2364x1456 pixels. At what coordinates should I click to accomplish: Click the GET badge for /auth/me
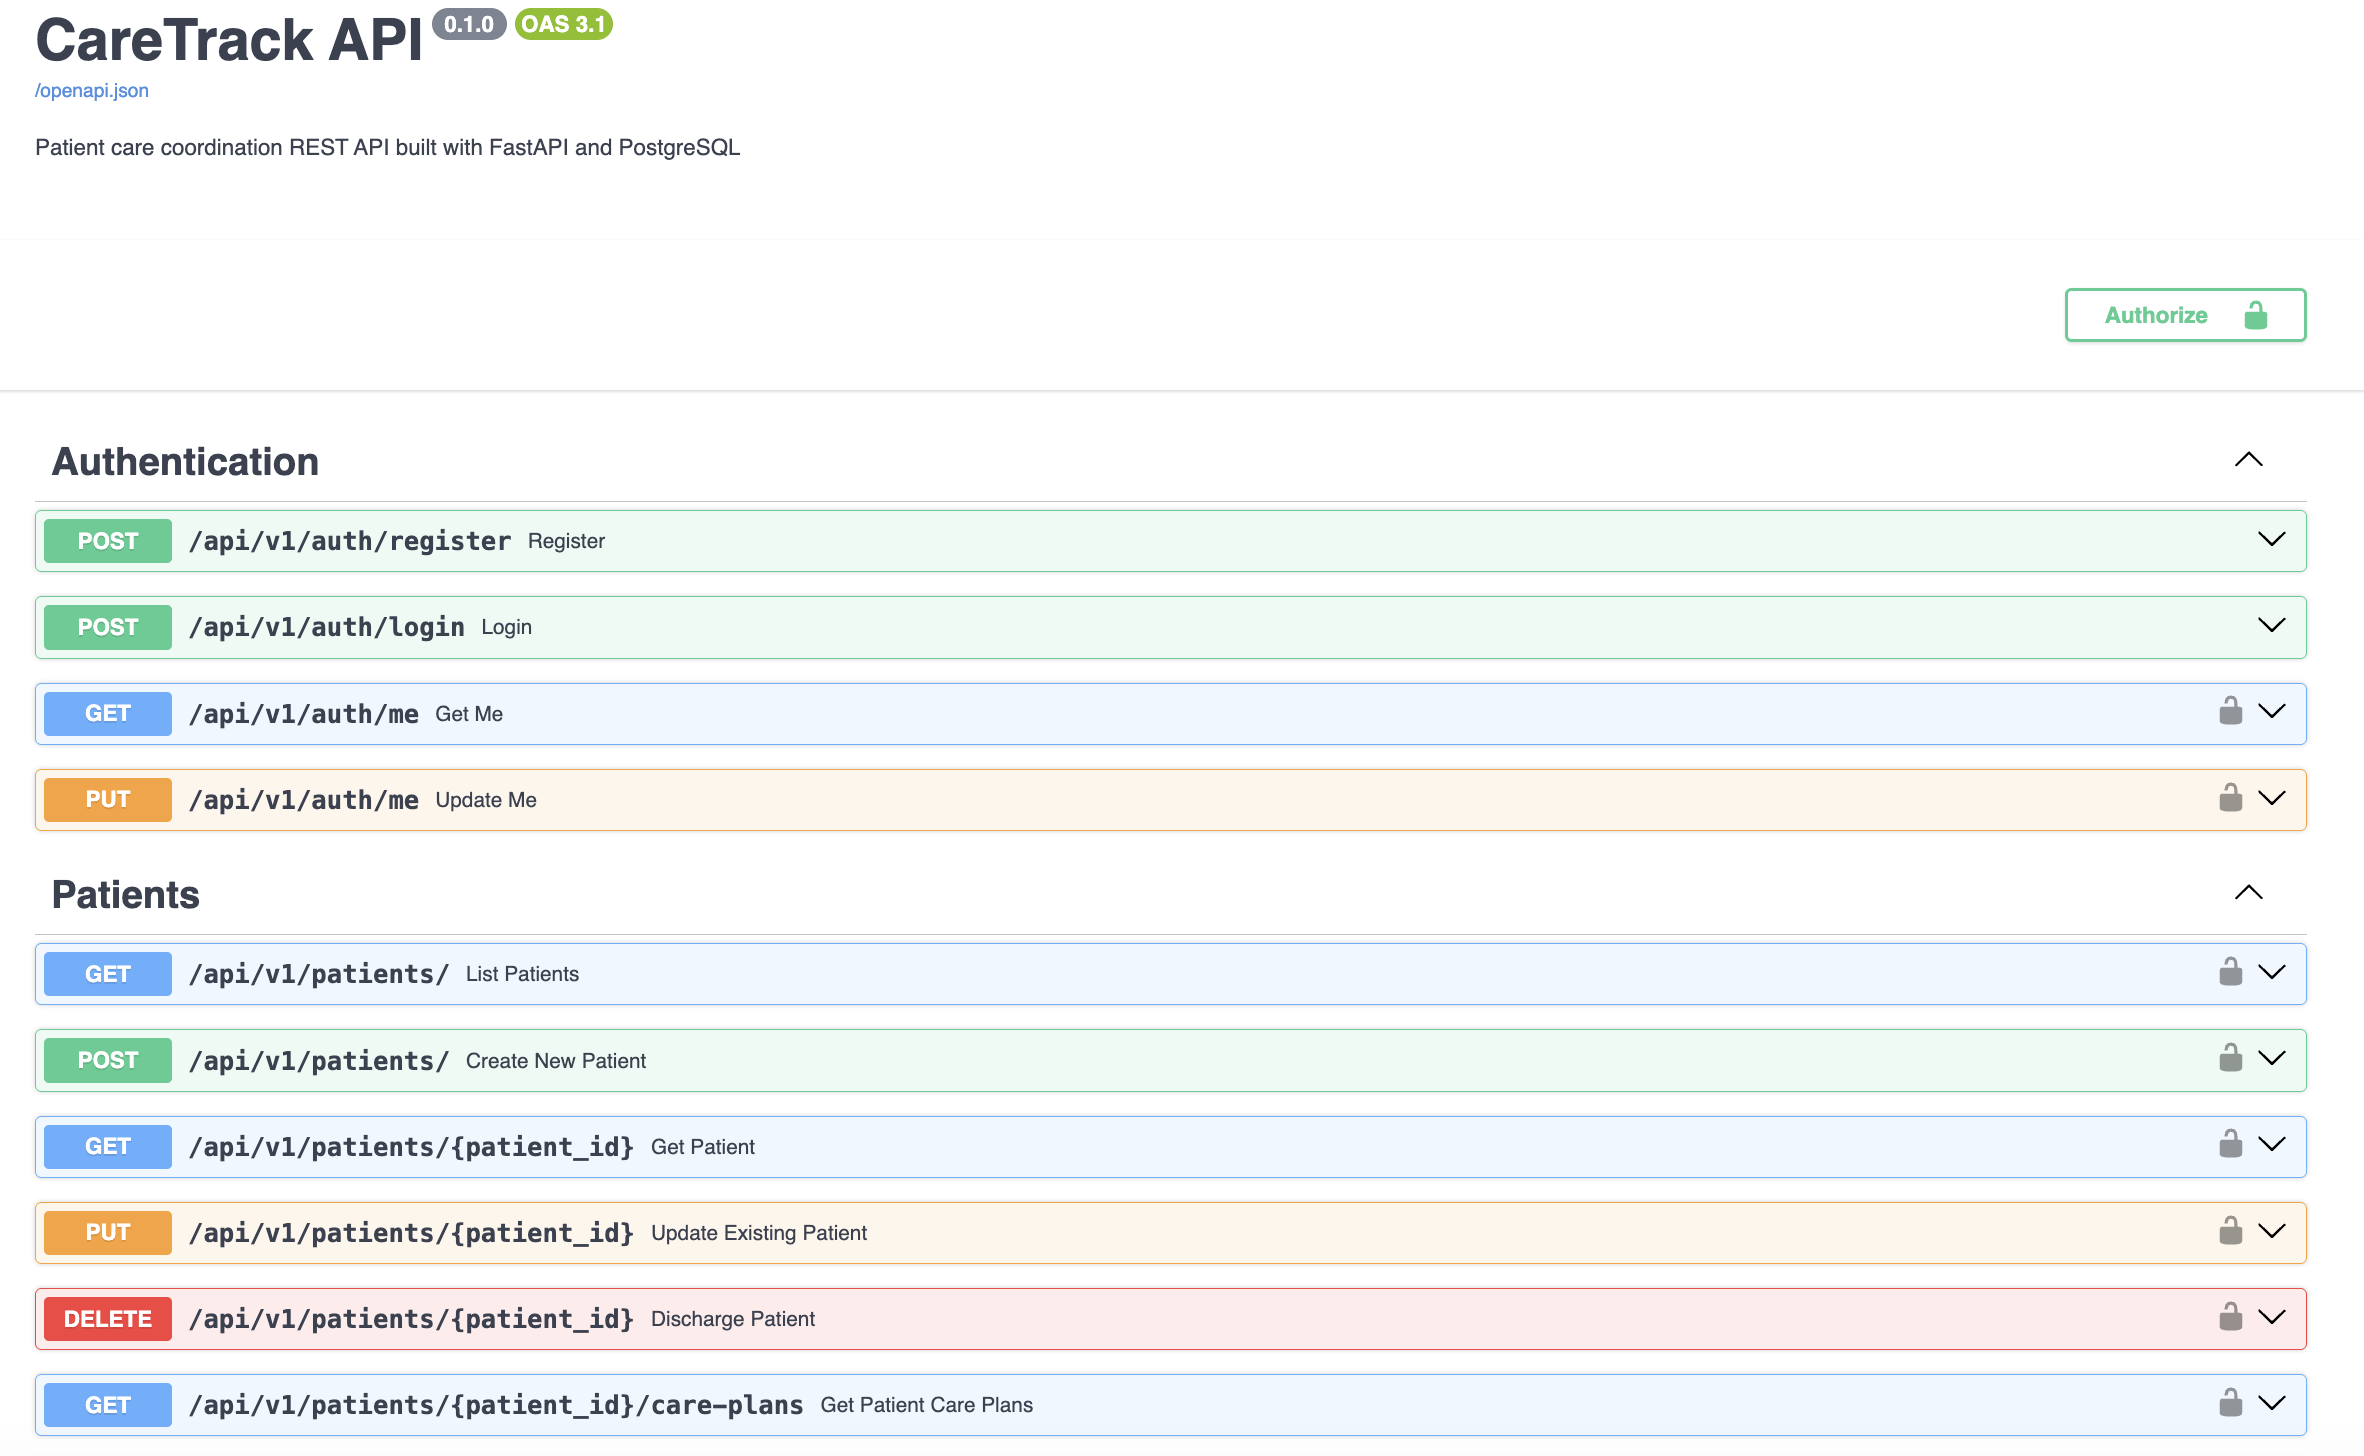pos(108,714)
